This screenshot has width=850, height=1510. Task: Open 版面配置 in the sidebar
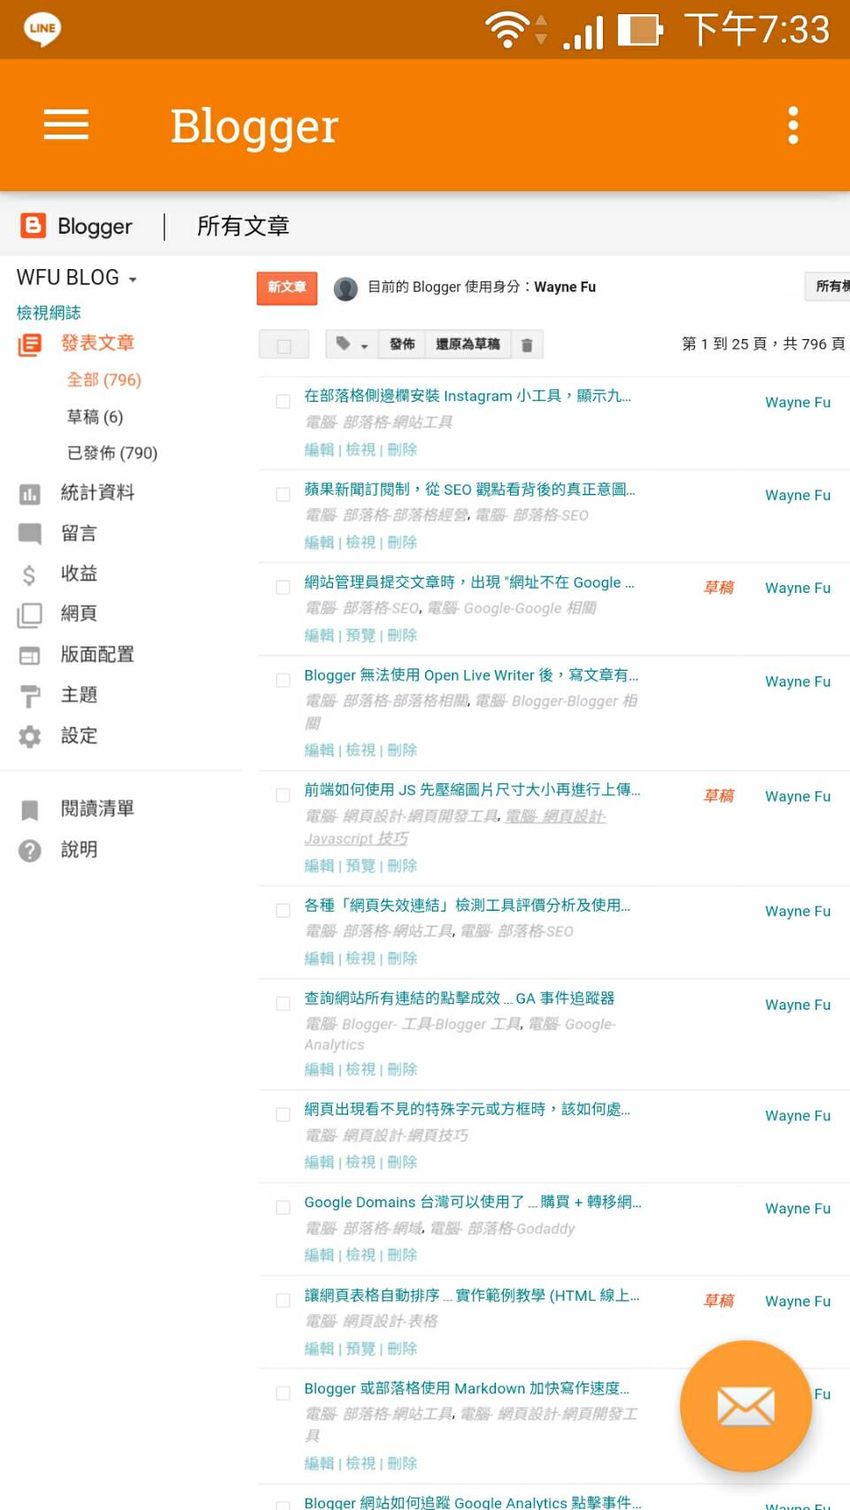click(97, 655)
